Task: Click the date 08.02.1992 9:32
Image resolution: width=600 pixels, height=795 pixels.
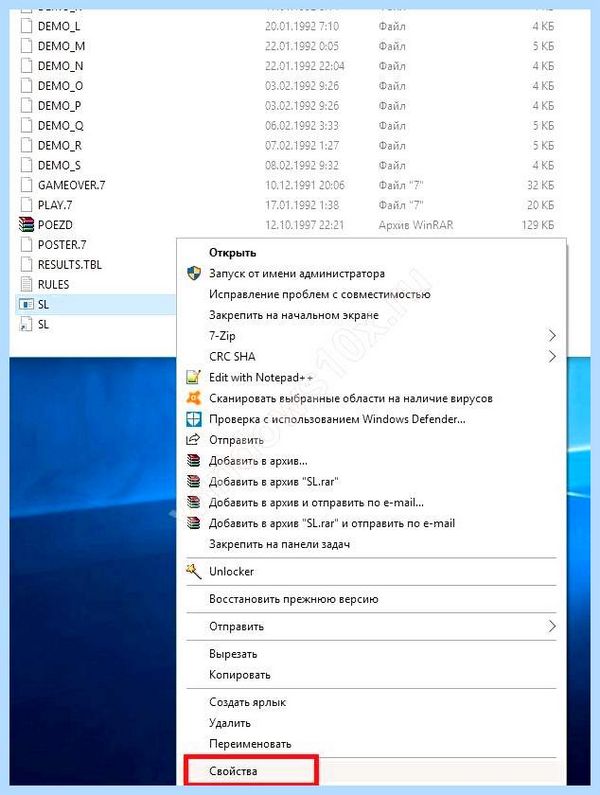Action: pyautogui.click(x=302, y=165)
